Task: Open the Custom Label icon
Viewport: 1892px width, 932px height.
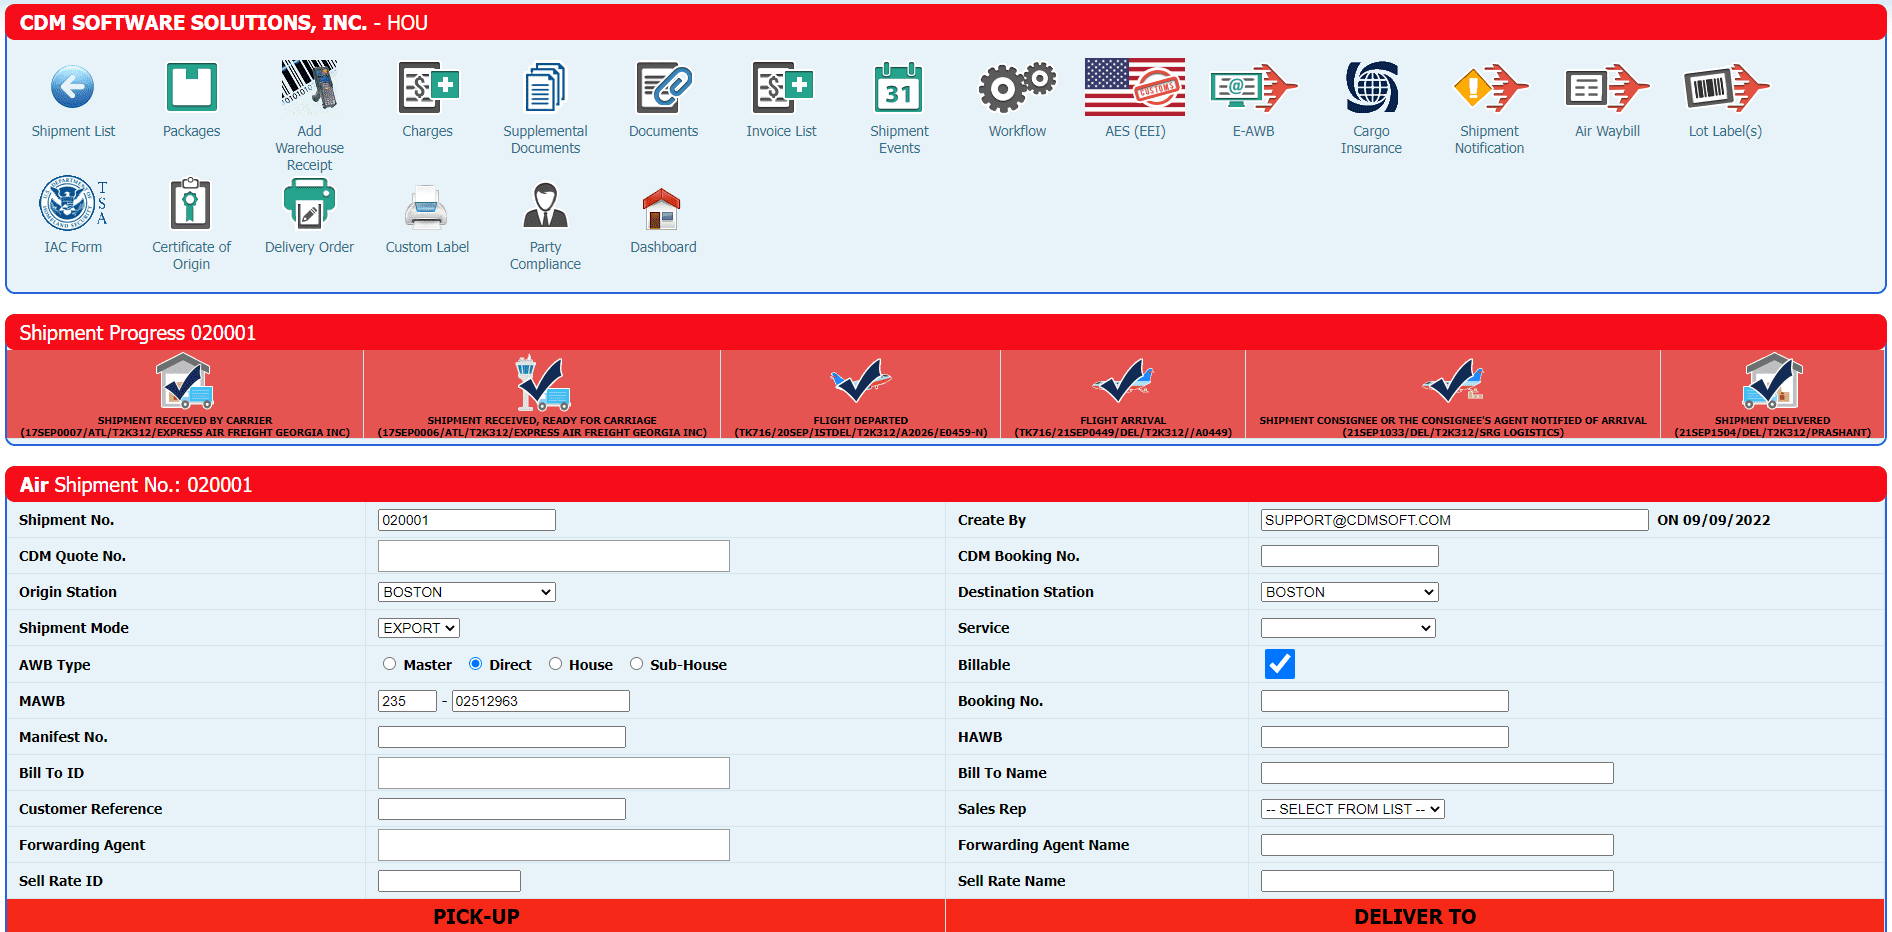Action: point(427,206)
